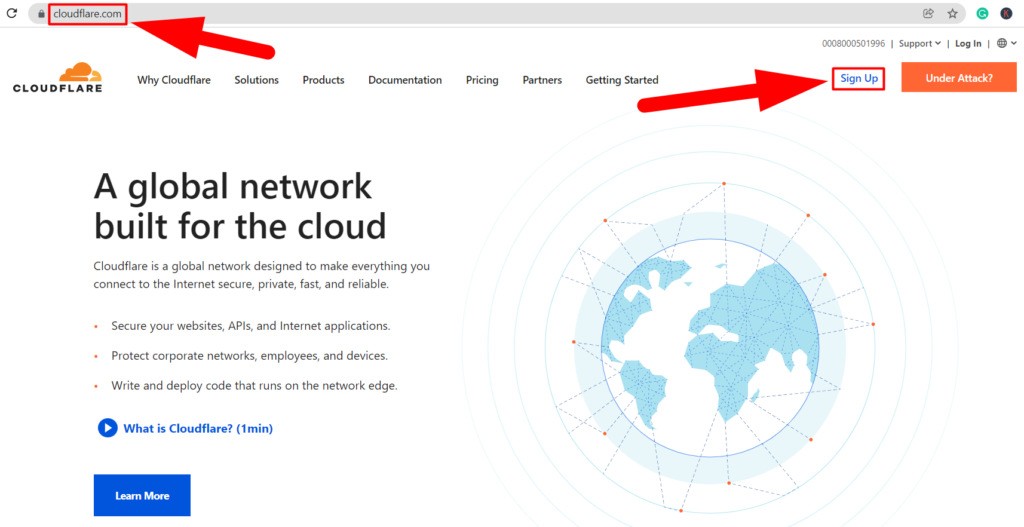1024x527 pixels.
Task: Click text 'Write and deploy code that runs on the network edge.'
Action: pos(254,386)
